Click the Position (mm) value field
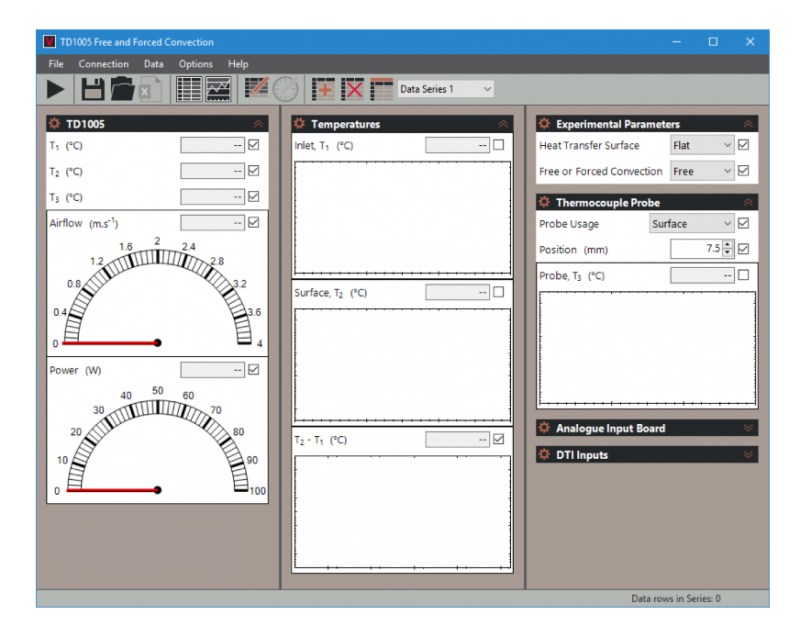Viewport: 800px width, 626px height. (x=696, y=249)
